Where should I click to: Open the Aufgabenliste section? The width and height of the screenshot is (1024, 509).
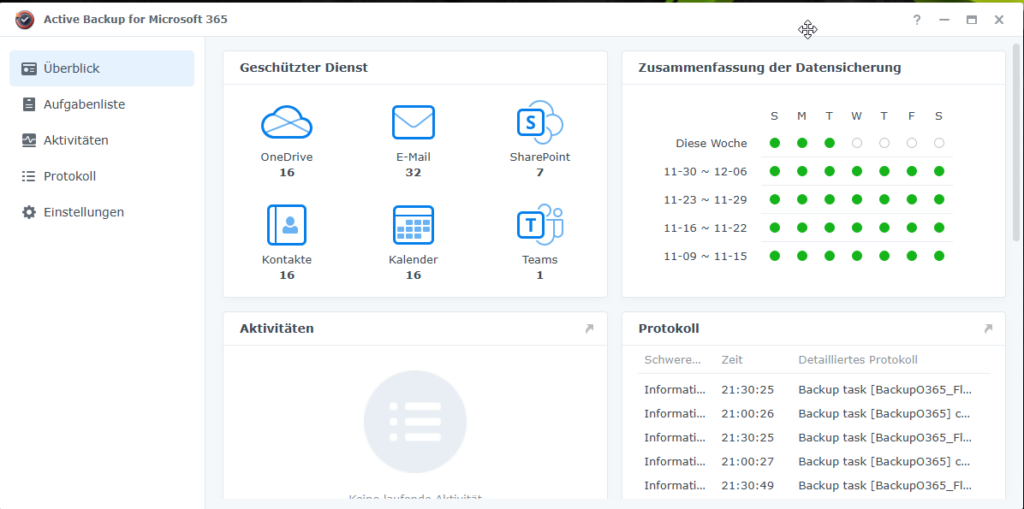[x=84, y=104]
